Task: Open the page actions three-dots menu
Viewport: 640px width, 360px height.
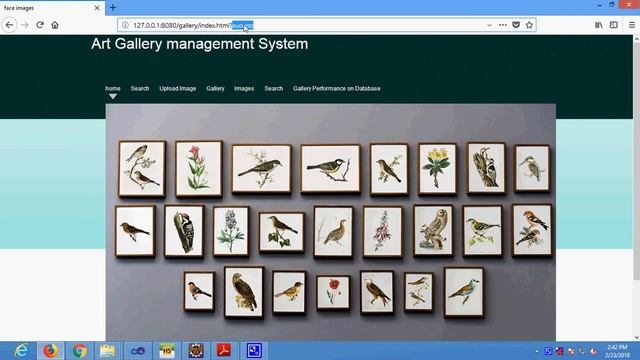Action: click(x=503, y=25)
